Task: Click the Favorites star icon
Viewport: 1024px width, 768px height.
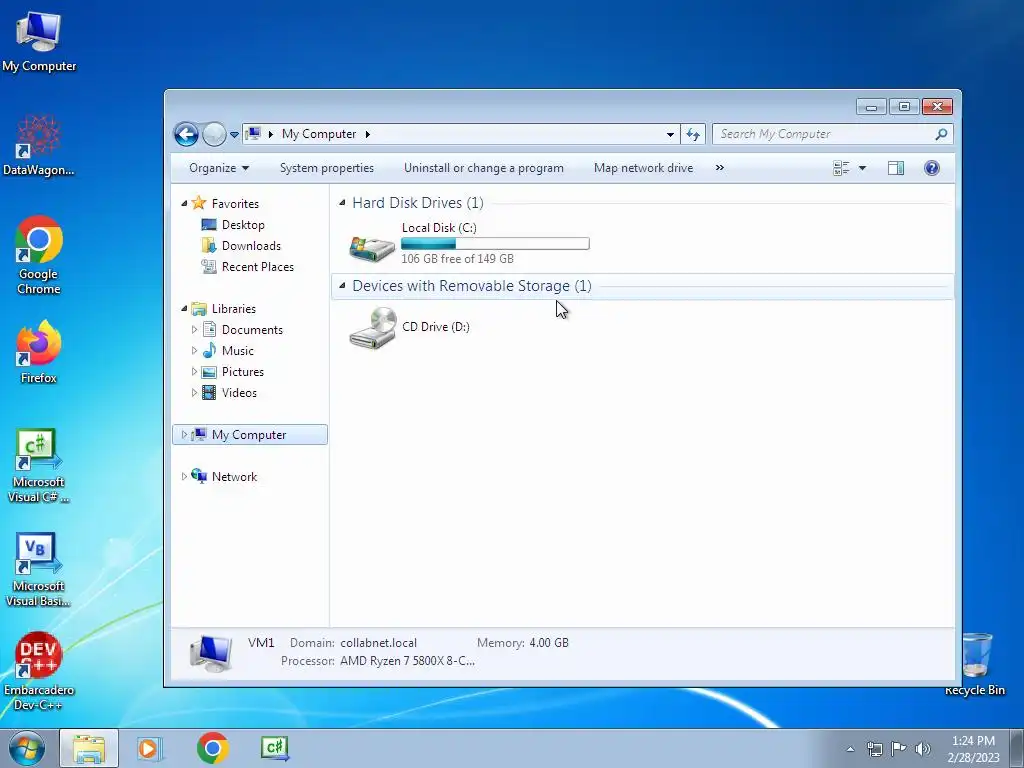Action: pos(199,203)
